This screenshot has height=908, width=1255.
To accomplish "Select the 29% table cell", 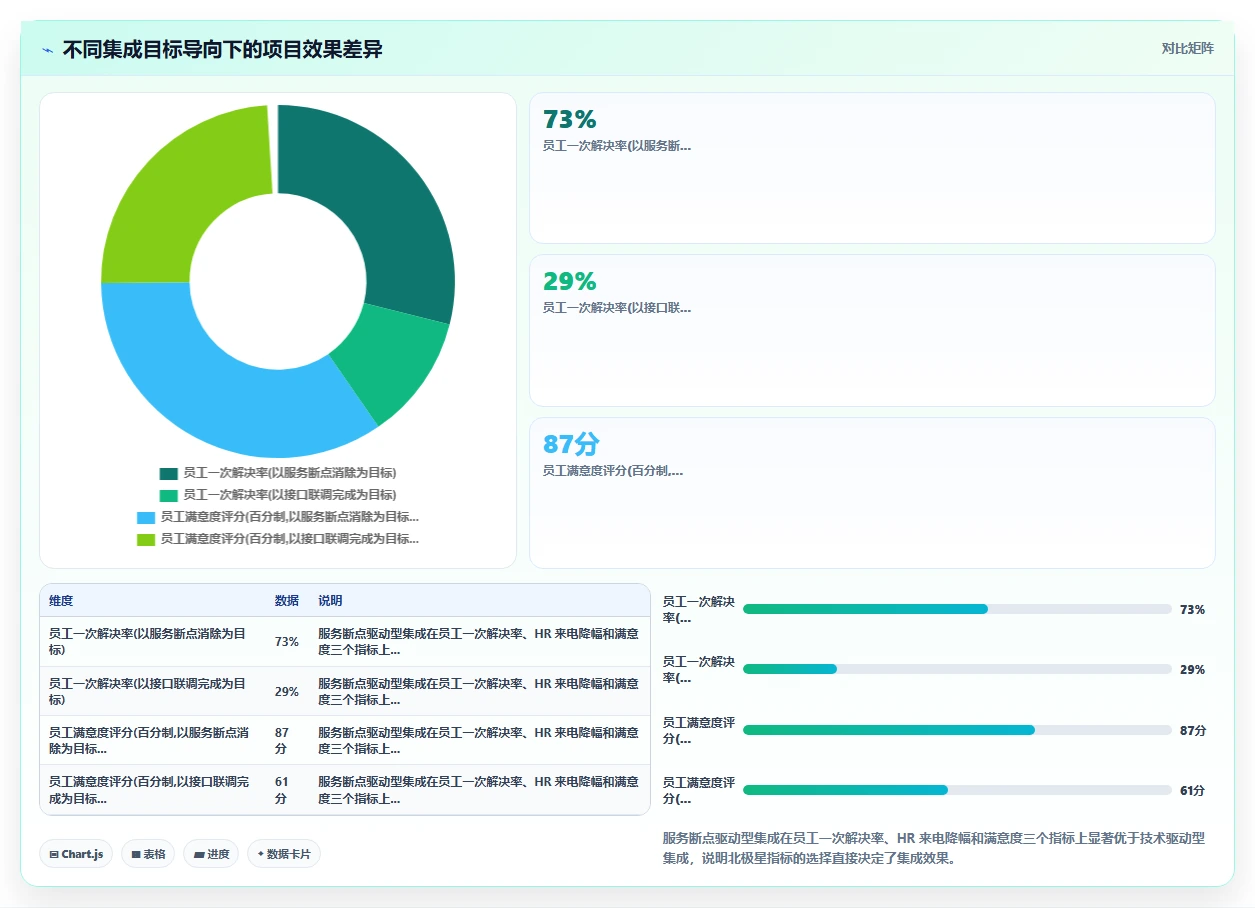I will 287,692.
